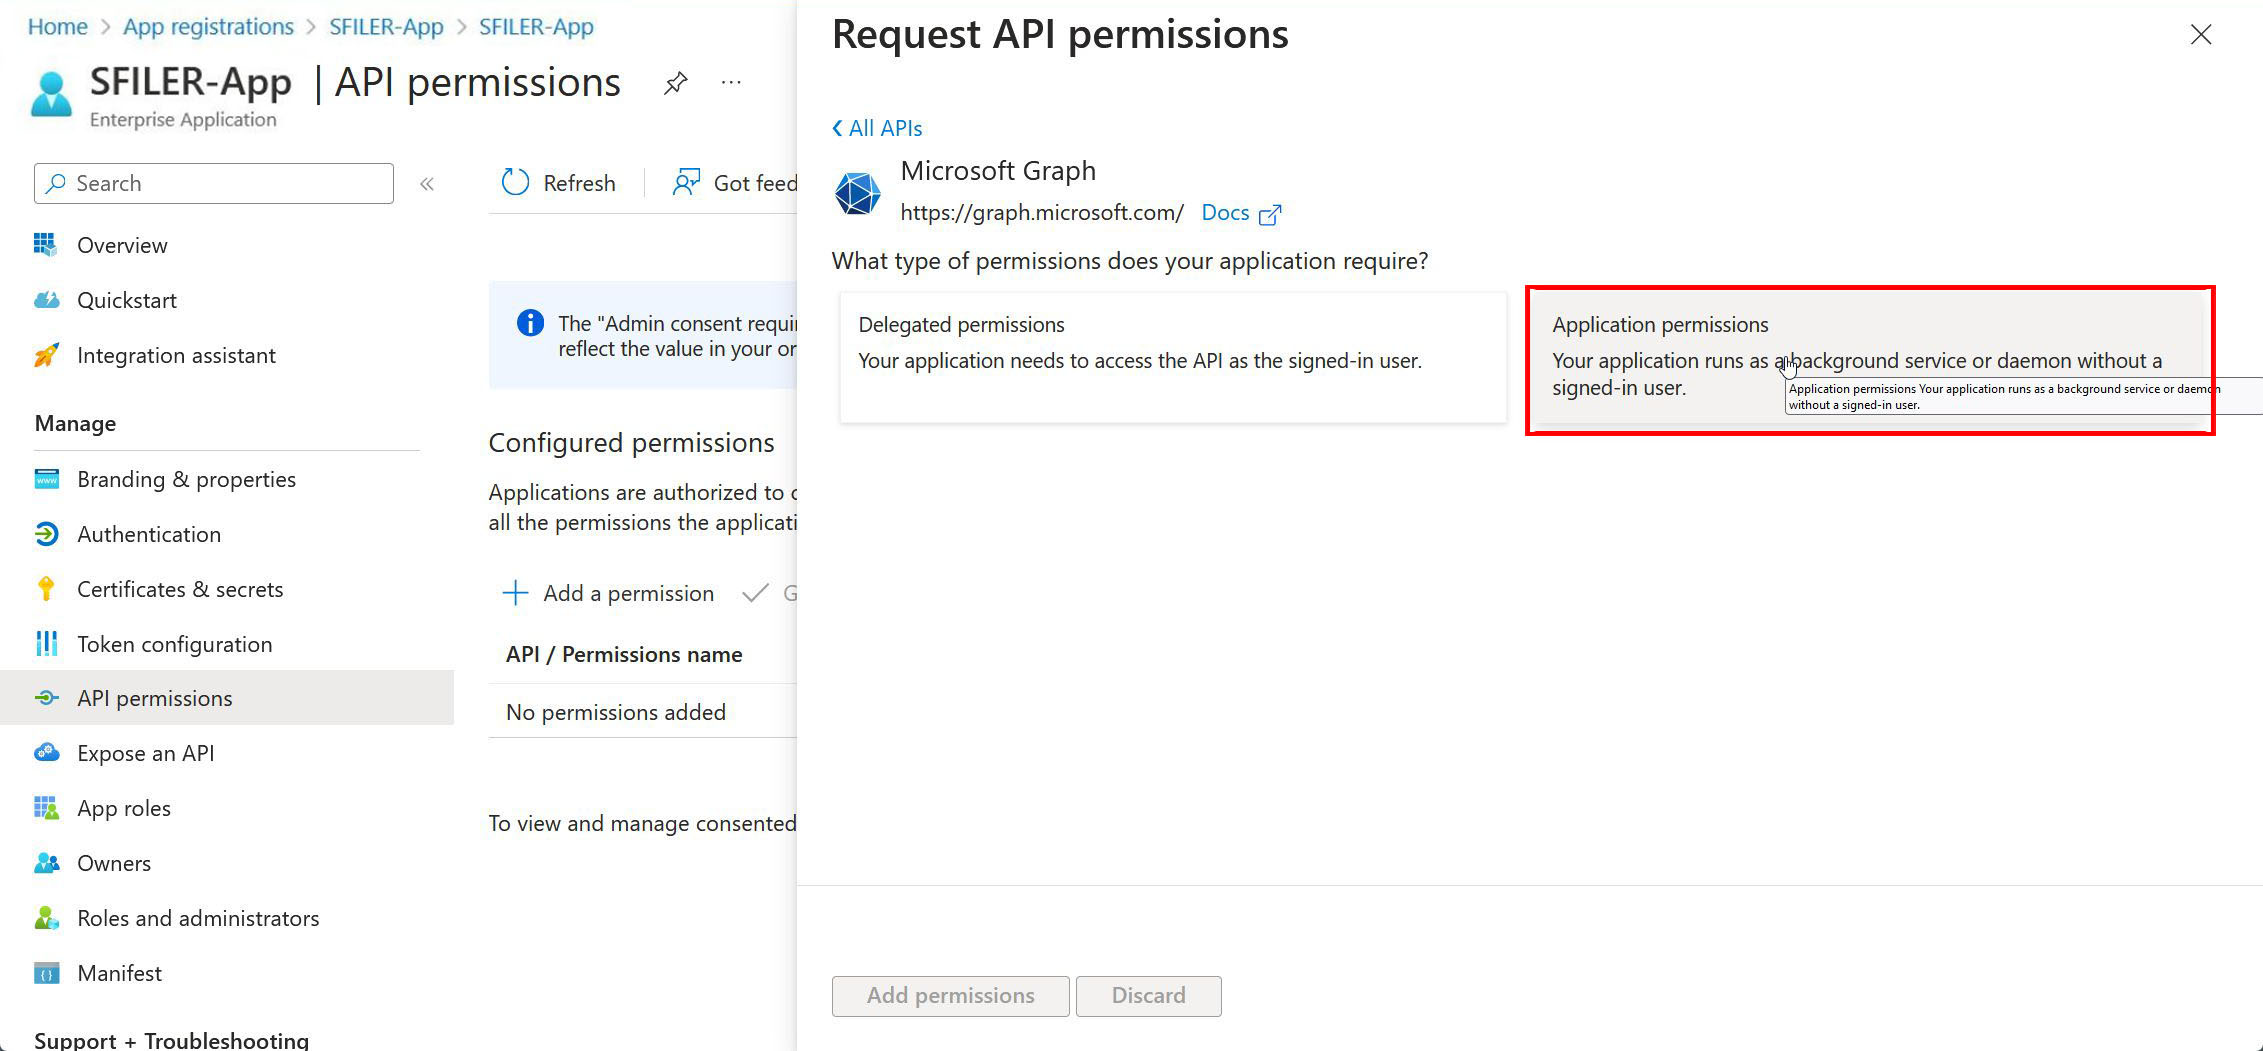2263x1051 pixels.
Task: Click the SFILER-App enterprise application icon
Action: (x=51, y=94)
